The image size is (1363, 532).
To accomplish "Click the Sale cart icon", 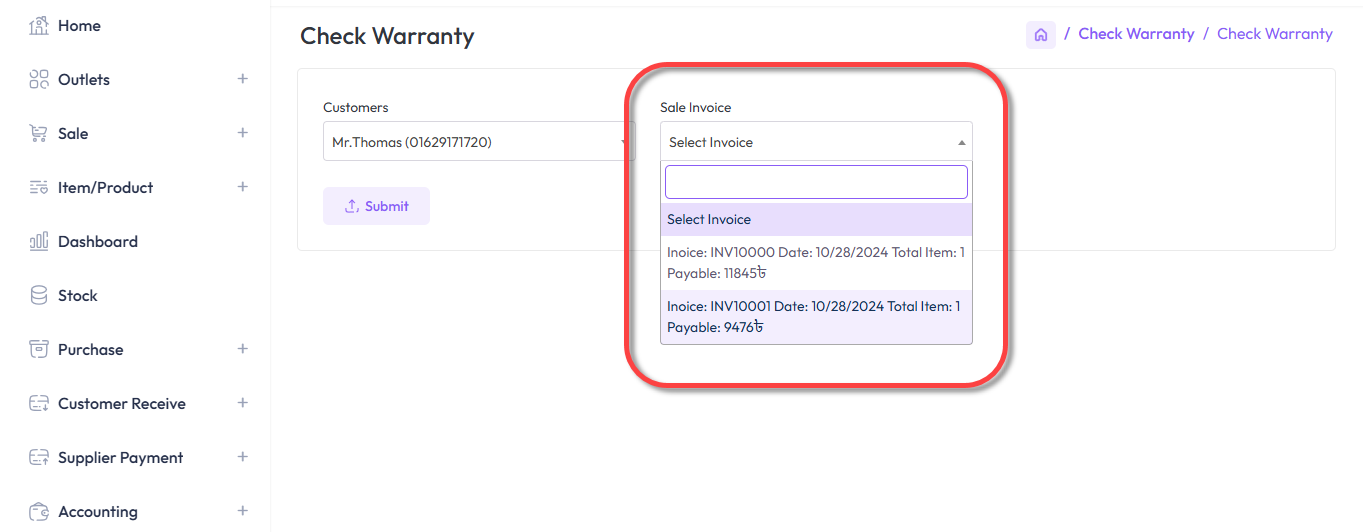I will pos(39,134).
